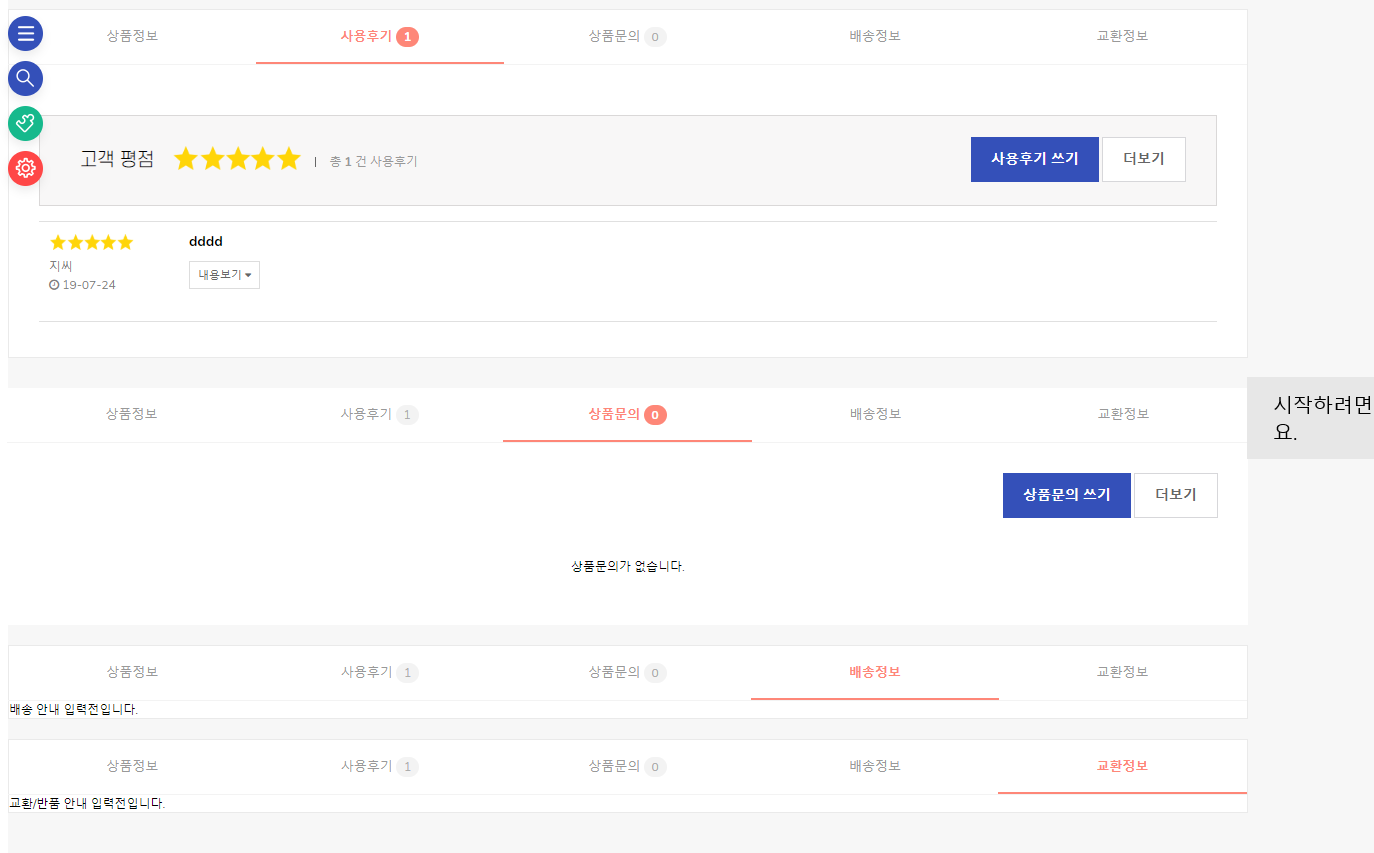Click the small star rating above 지씨
Image resolution: width=1374 pixels, height=853 pixels.
(x=91, y=242)
